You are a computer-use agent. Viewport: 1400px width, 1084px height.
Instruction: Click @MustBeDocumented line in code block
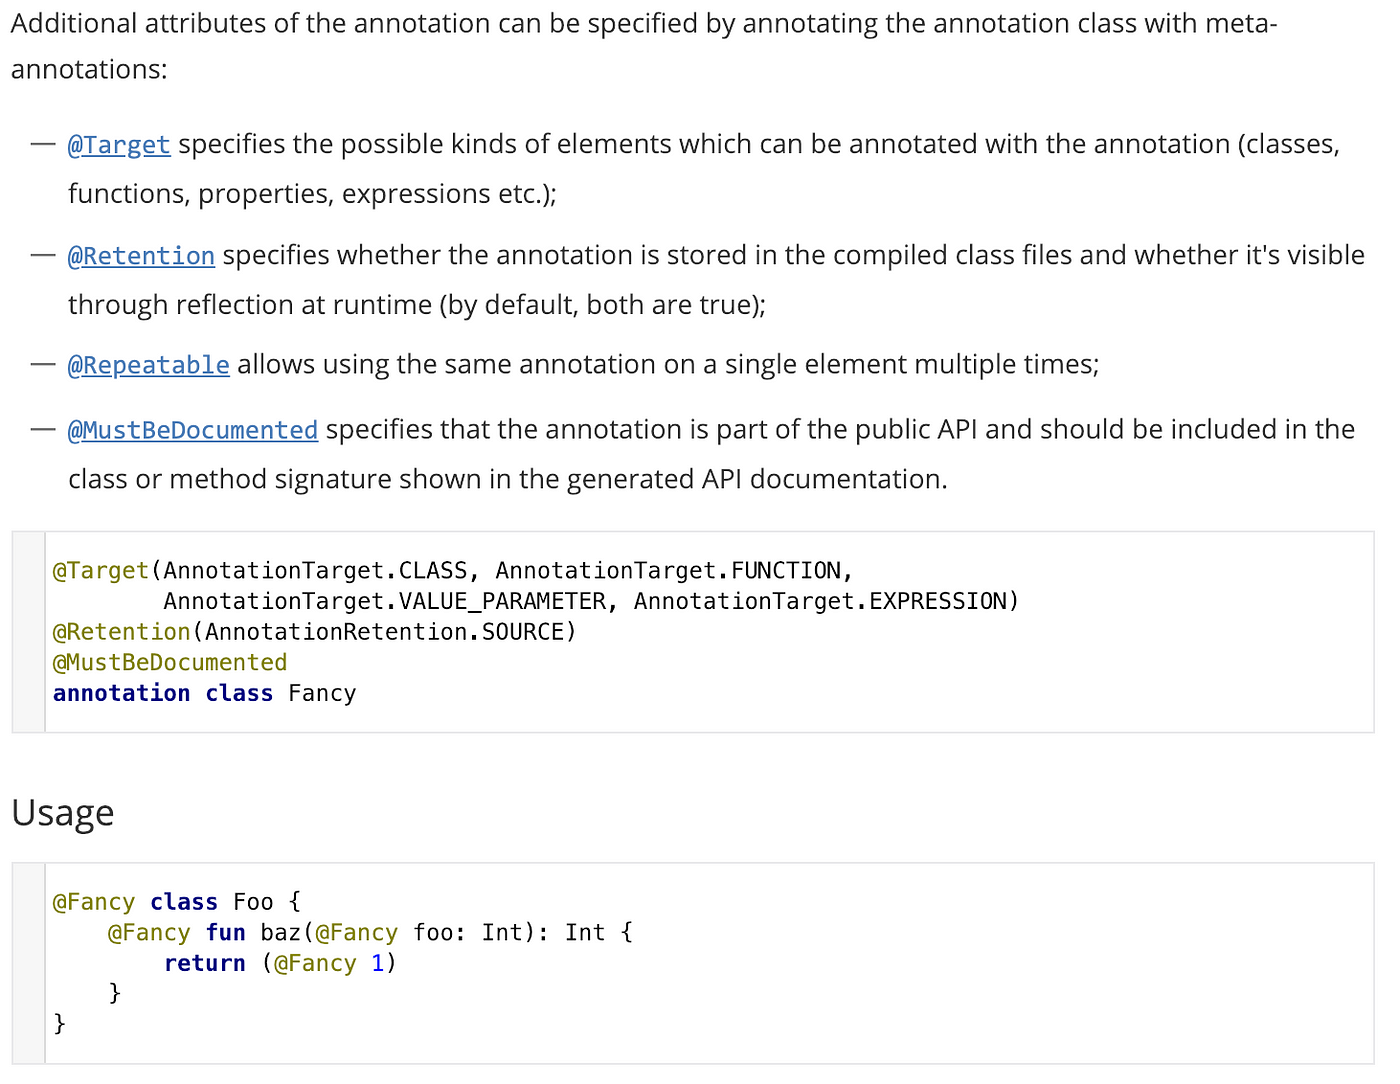170,663
